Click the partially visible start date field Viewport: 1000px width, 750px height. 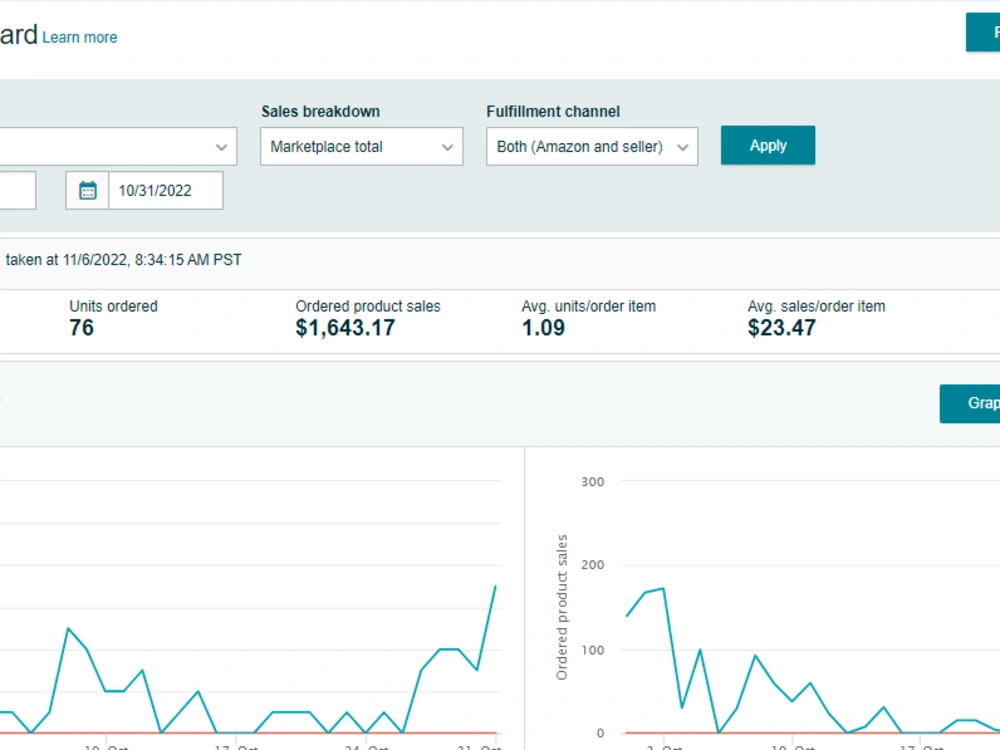click(17, 190)
